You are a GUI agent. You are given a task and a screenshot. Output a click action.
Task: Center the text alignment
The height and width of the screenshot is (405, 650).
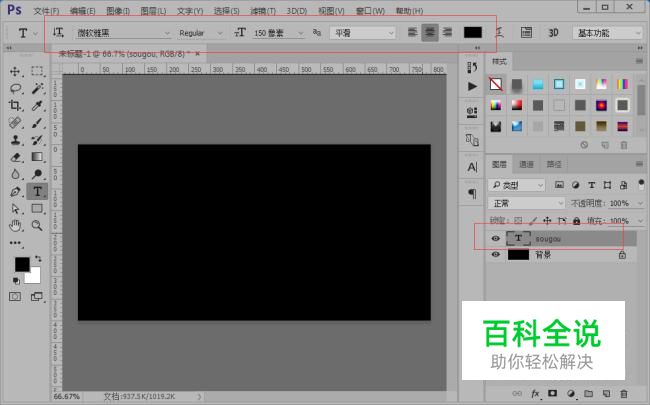click(x=430, y=32)
